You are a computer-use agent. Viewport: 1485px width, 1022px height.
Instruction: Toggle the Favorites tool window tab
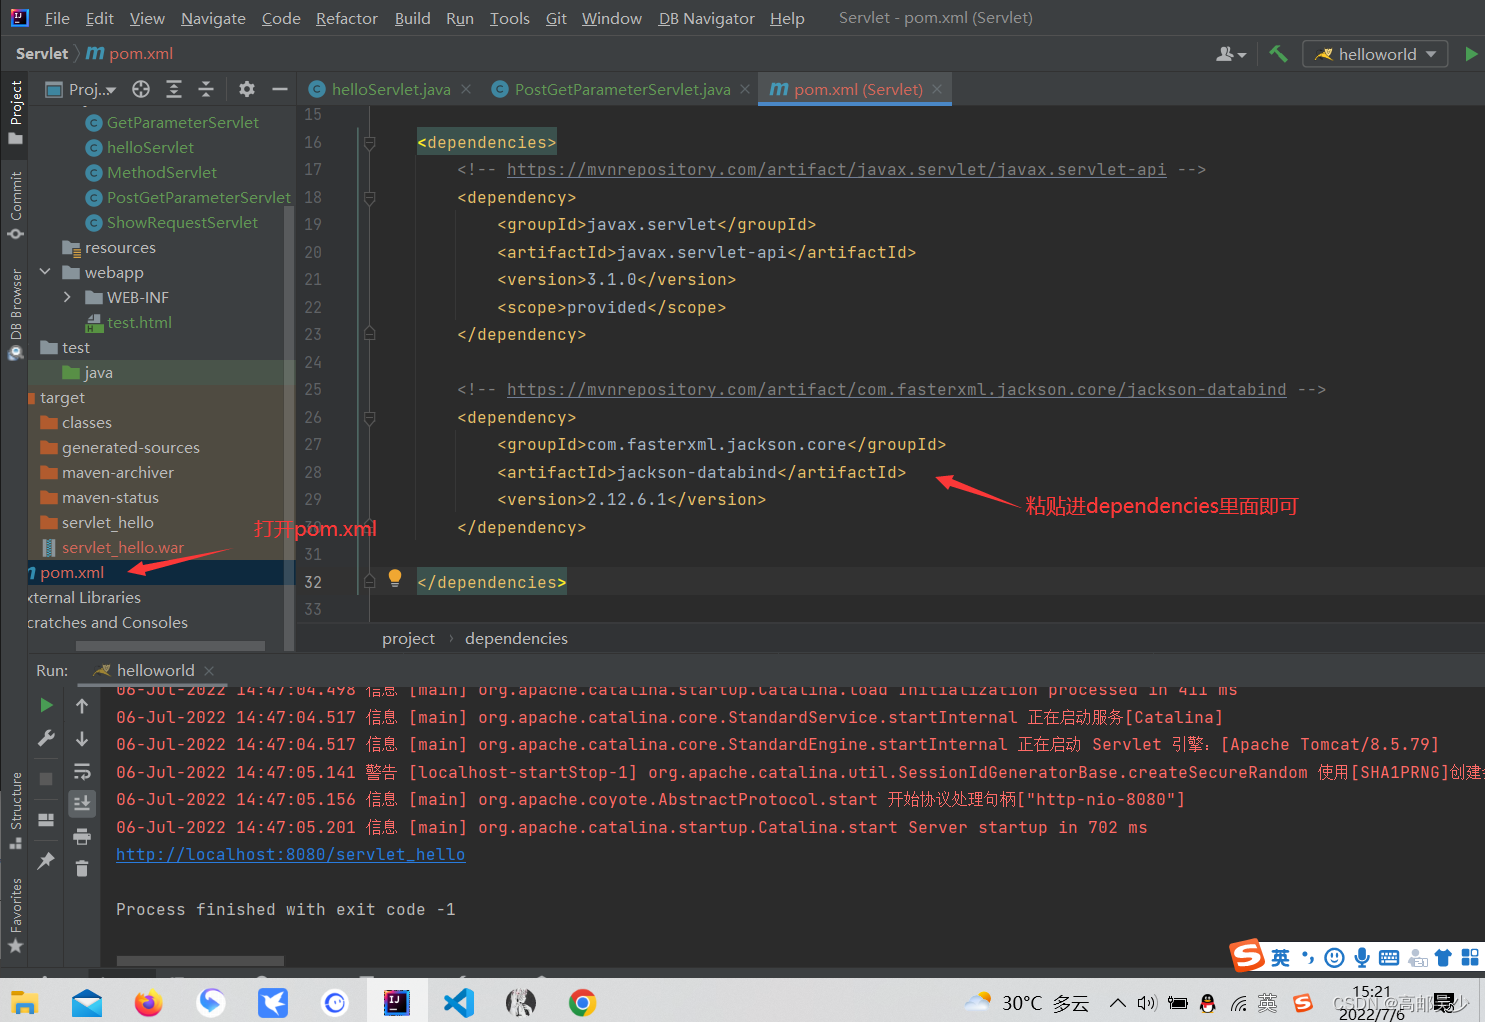16,915
